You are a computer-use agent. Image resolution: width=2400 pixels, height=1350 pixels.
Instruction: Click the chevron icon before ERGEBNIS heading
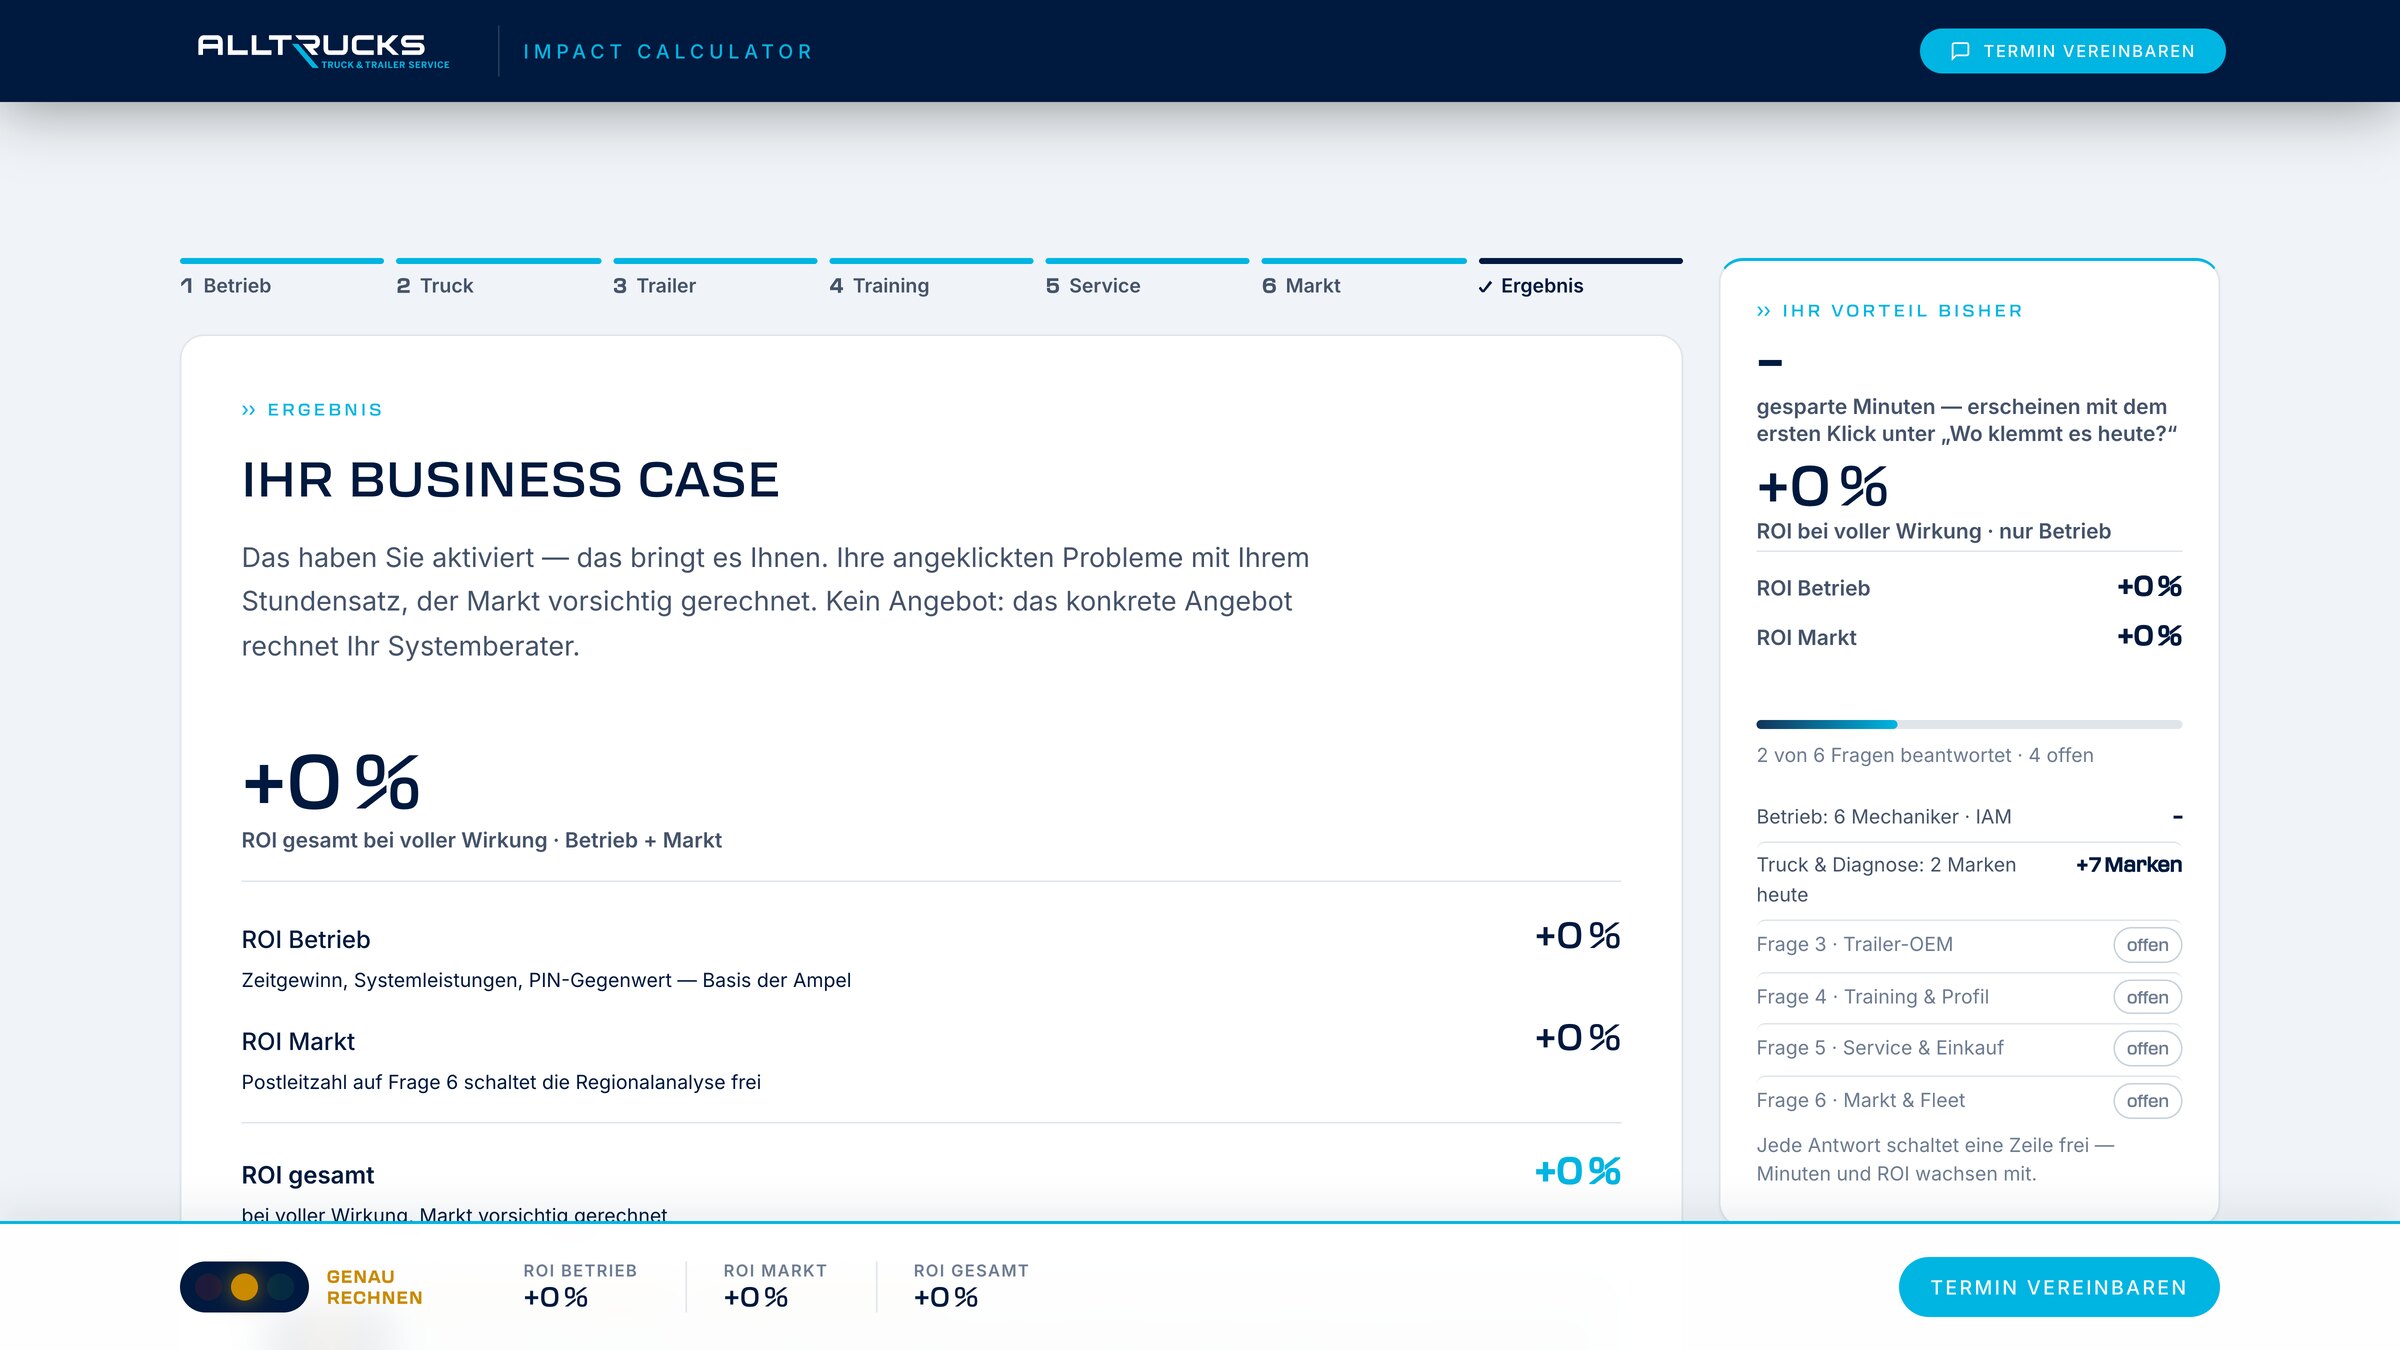(249, 410)
